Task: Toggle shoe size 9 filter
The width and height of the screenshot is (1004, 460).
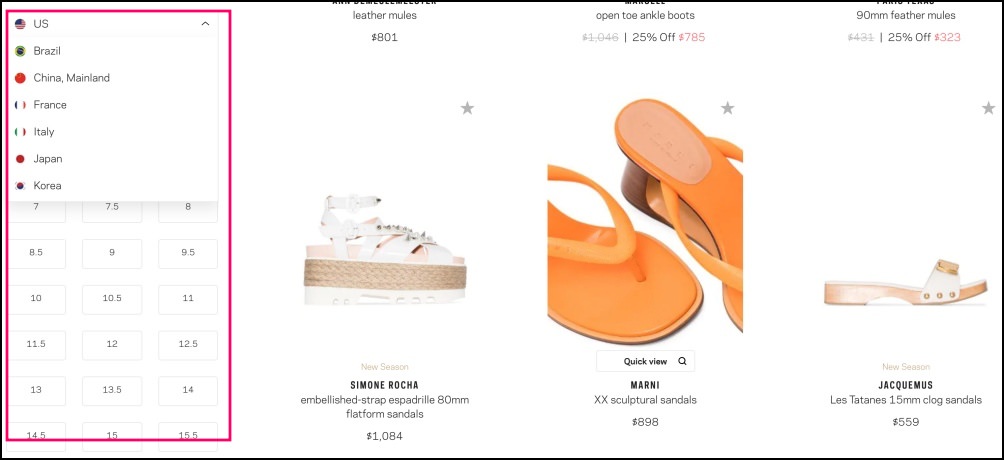Action: pyautogui.click(x=112, y=253)
